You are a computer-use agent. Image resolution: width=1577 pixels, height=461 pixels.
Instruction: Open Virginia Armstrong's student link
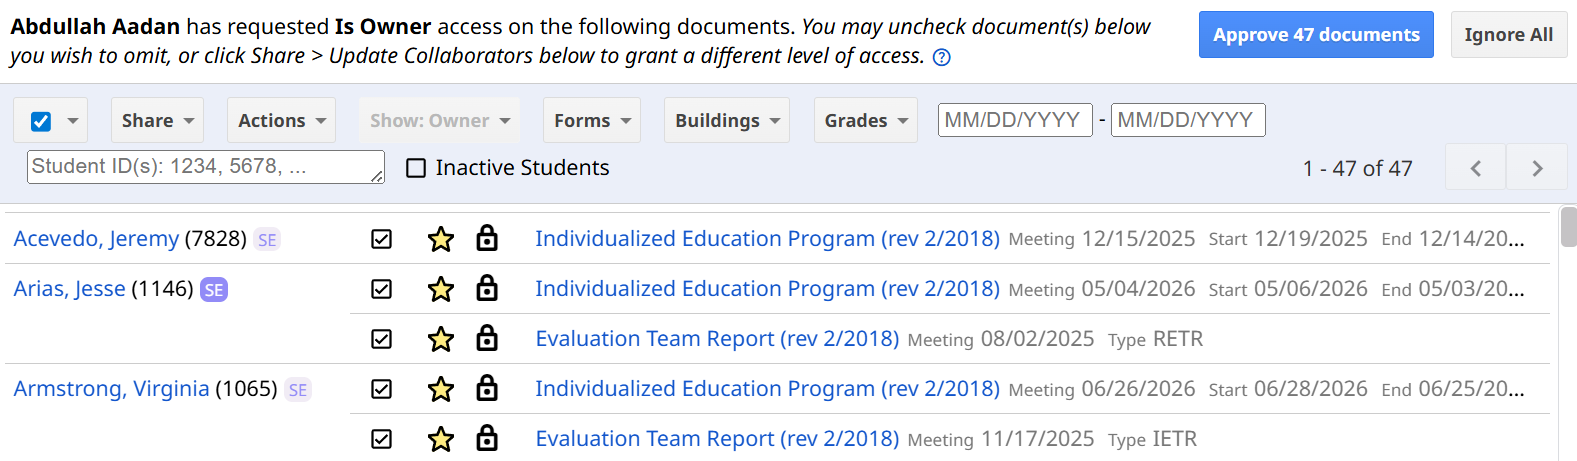tap(111, 388)
